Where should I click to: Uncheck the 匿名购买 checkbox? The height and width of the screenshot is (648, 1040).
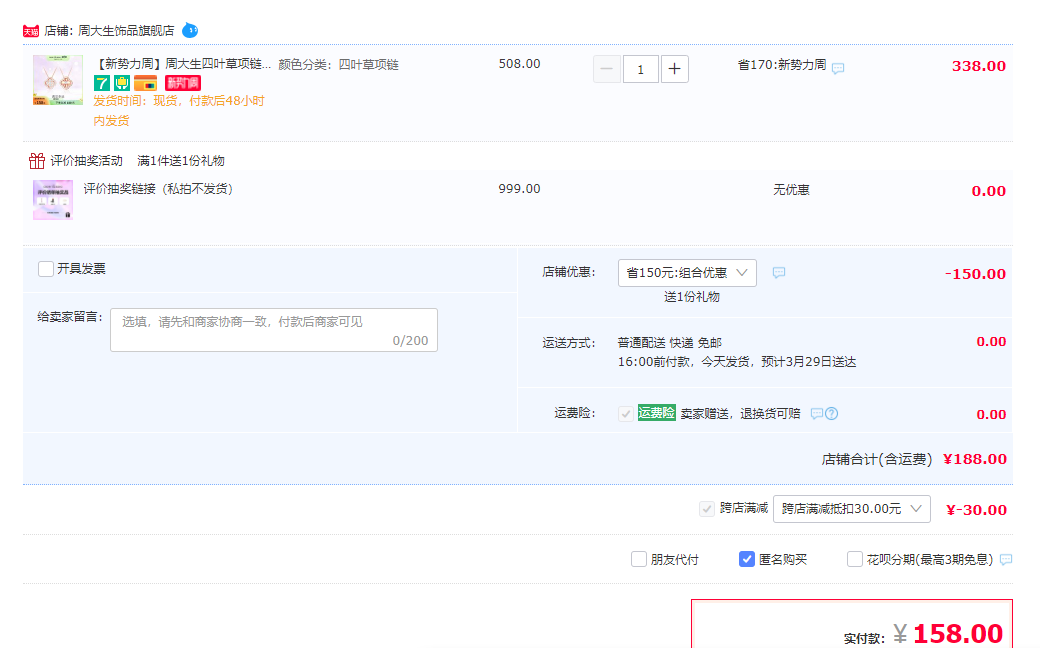pyautogui.click(x=747, y=559)
